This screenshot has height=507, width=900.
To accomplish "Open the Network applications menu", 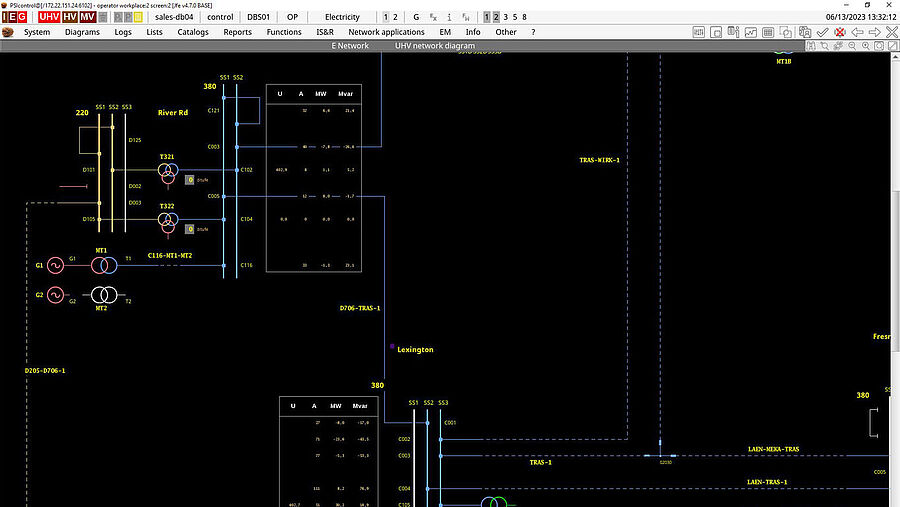I will (386, 32).
